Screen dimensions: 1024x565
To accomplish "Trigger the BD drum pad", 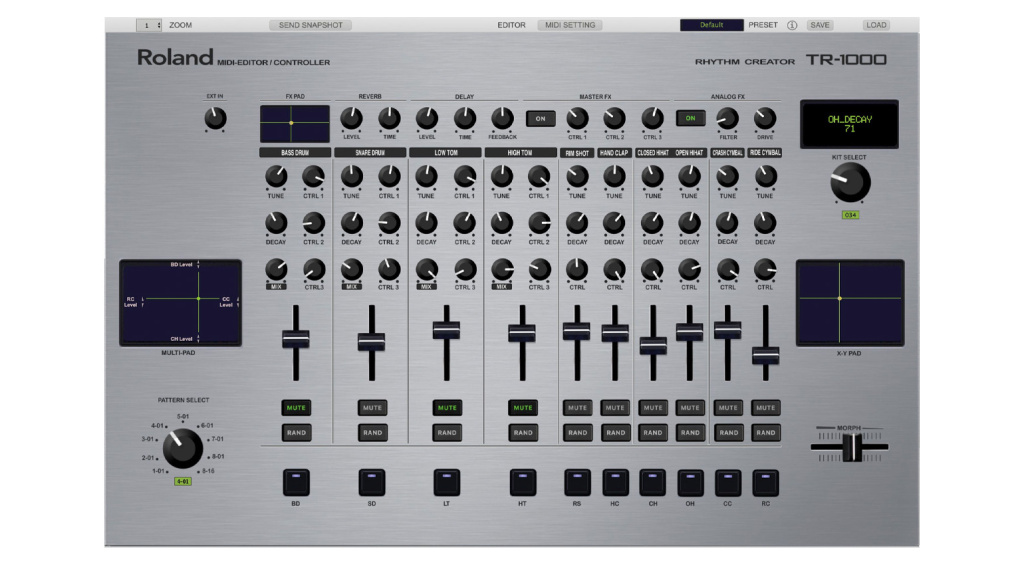I will pyautogui.click(x=296, y=483).
